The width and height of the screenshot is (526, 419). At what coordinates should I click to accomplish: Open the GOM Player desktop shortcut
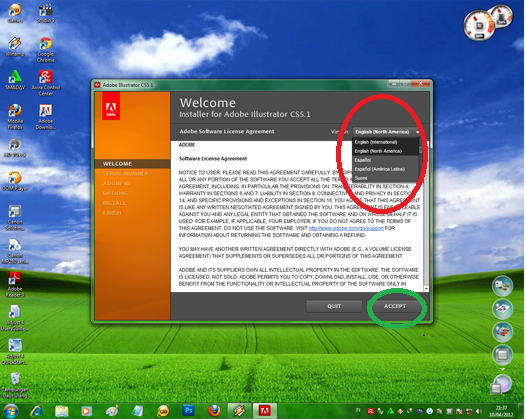click(15, 181)
